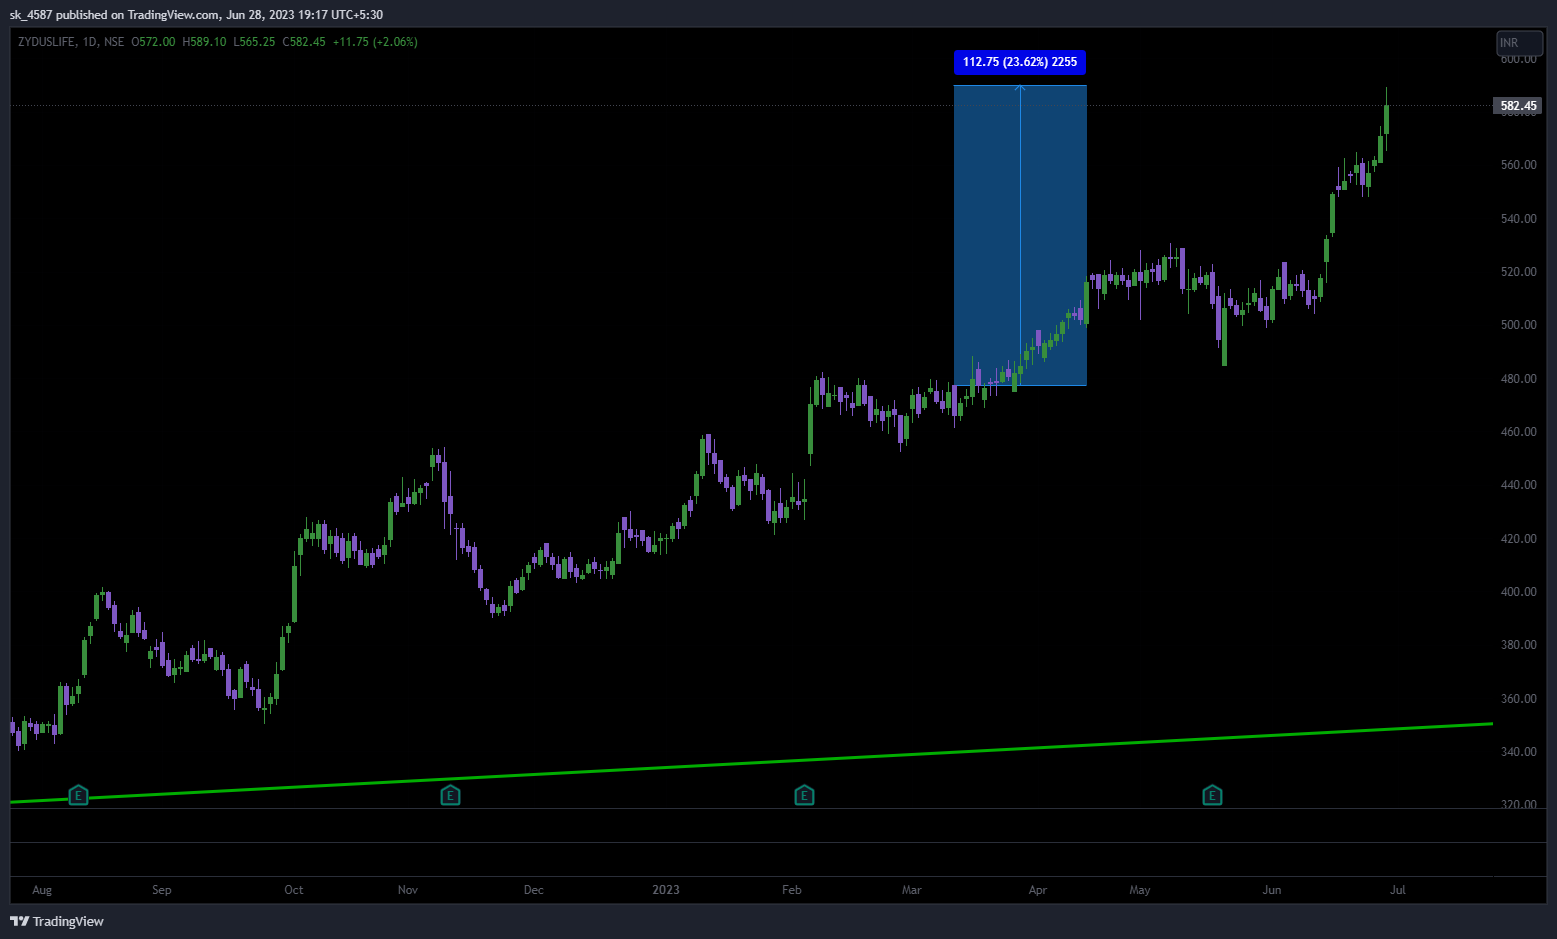Click the low value L565.25
Viewport: 1557px width, 939px height.
tap(254, 42)
